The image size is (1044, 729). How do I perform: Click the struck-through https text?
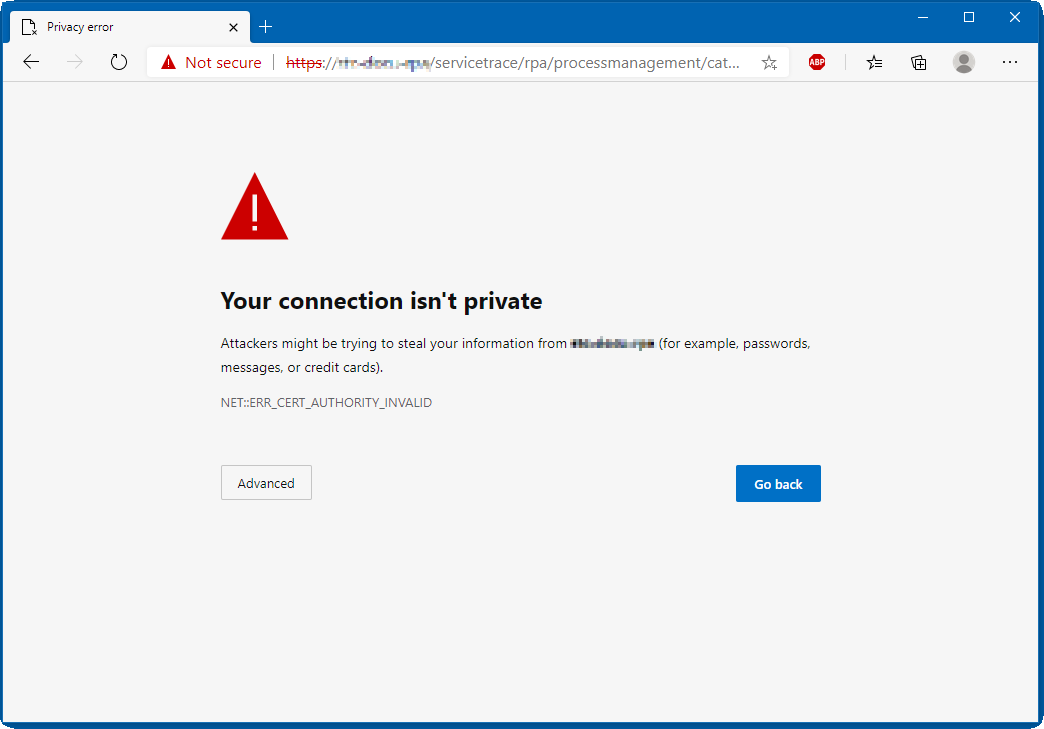pyautogui.click(x=305, y=61)
